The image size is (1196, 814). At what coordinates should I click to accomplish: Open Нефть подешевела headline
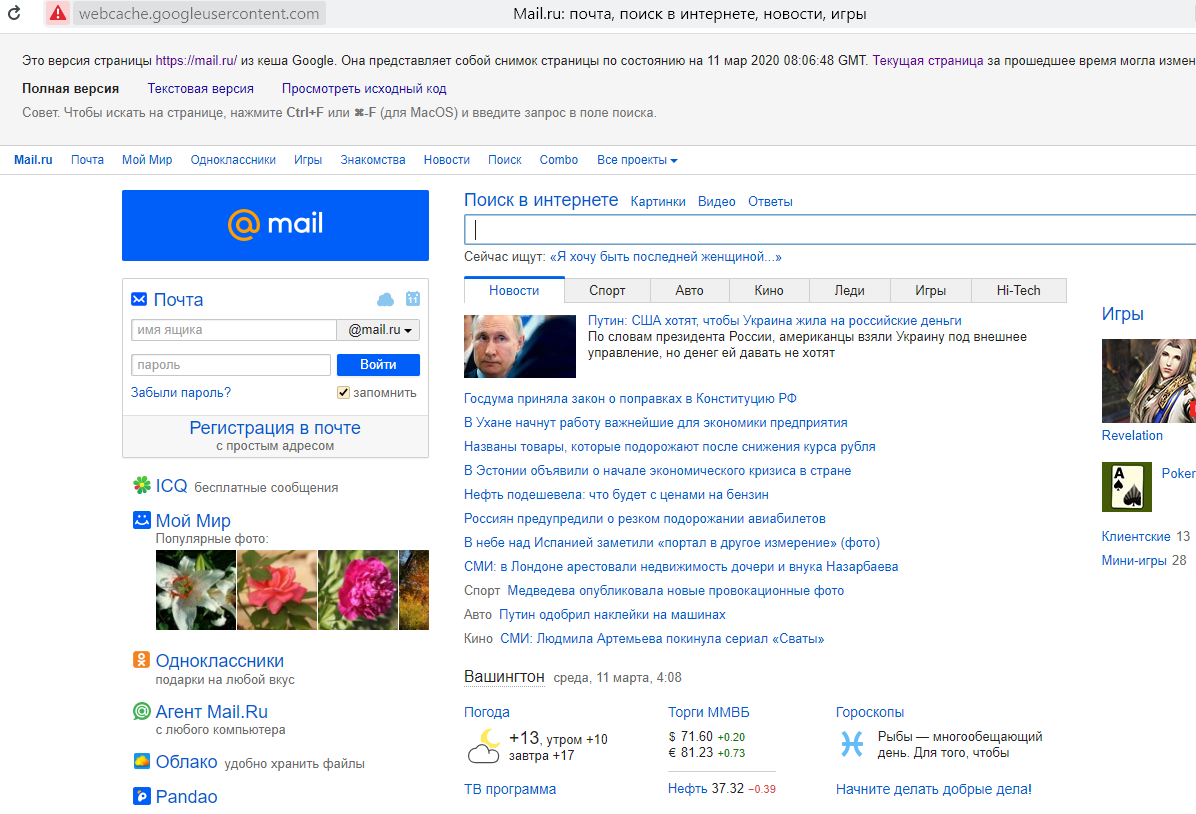click(616, 494)
